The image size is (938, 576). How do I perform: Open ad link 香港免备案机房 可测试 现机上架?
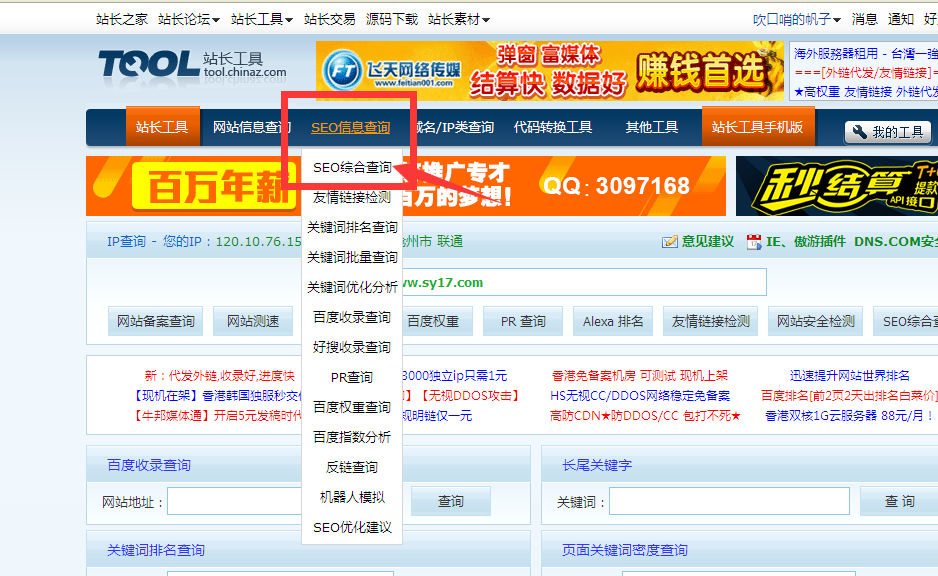639,376
